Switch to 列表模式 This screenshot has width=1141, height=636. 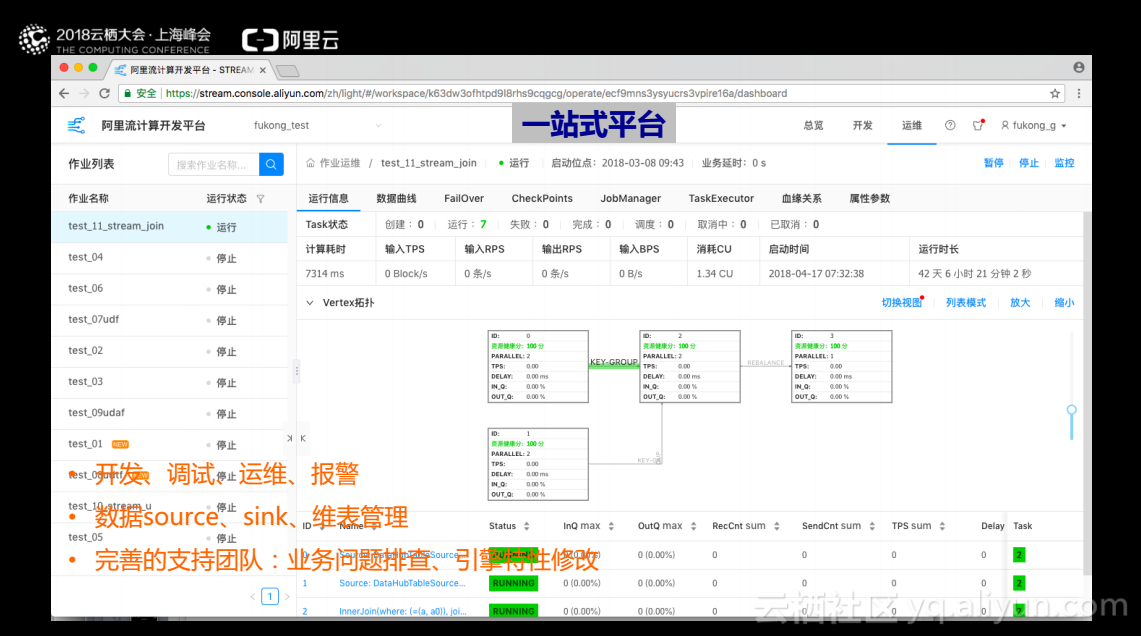pos(966,303)
